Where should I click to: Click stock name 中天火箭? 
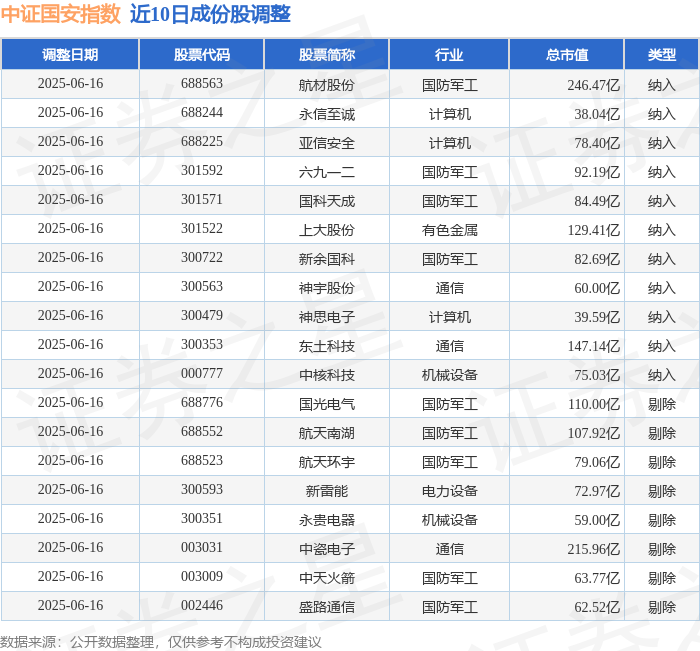[x=327, y=578]
